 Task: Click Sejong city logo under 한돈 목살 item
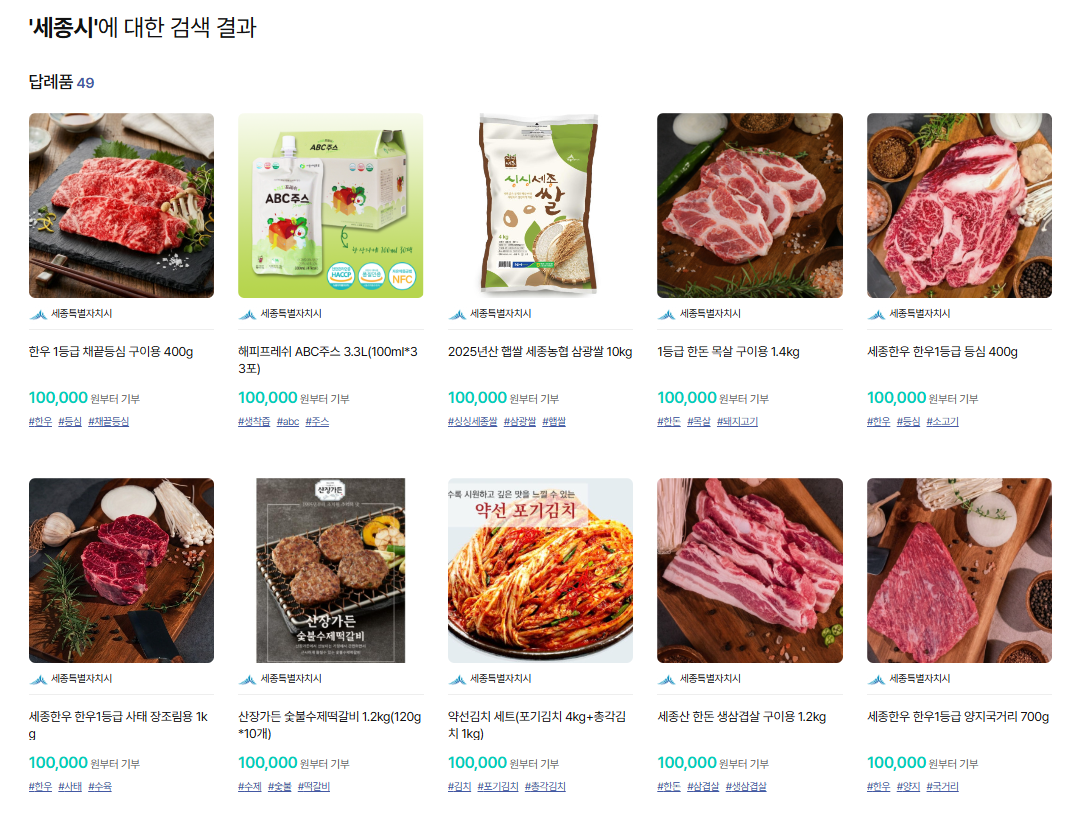coord(667,314)
